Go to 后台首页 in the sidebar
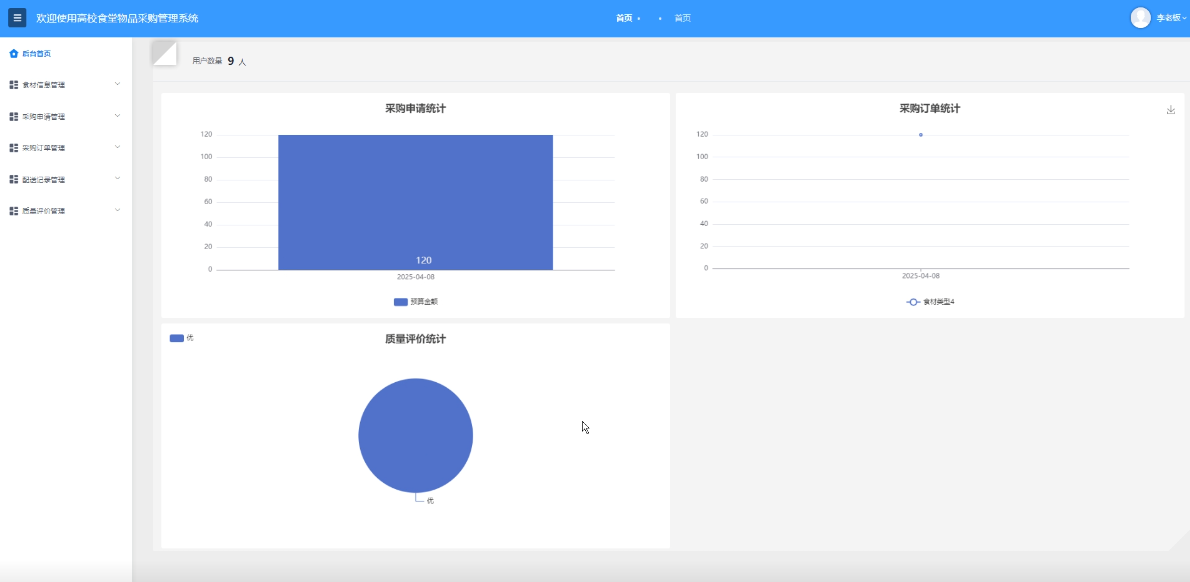 [x=36, y=54]
